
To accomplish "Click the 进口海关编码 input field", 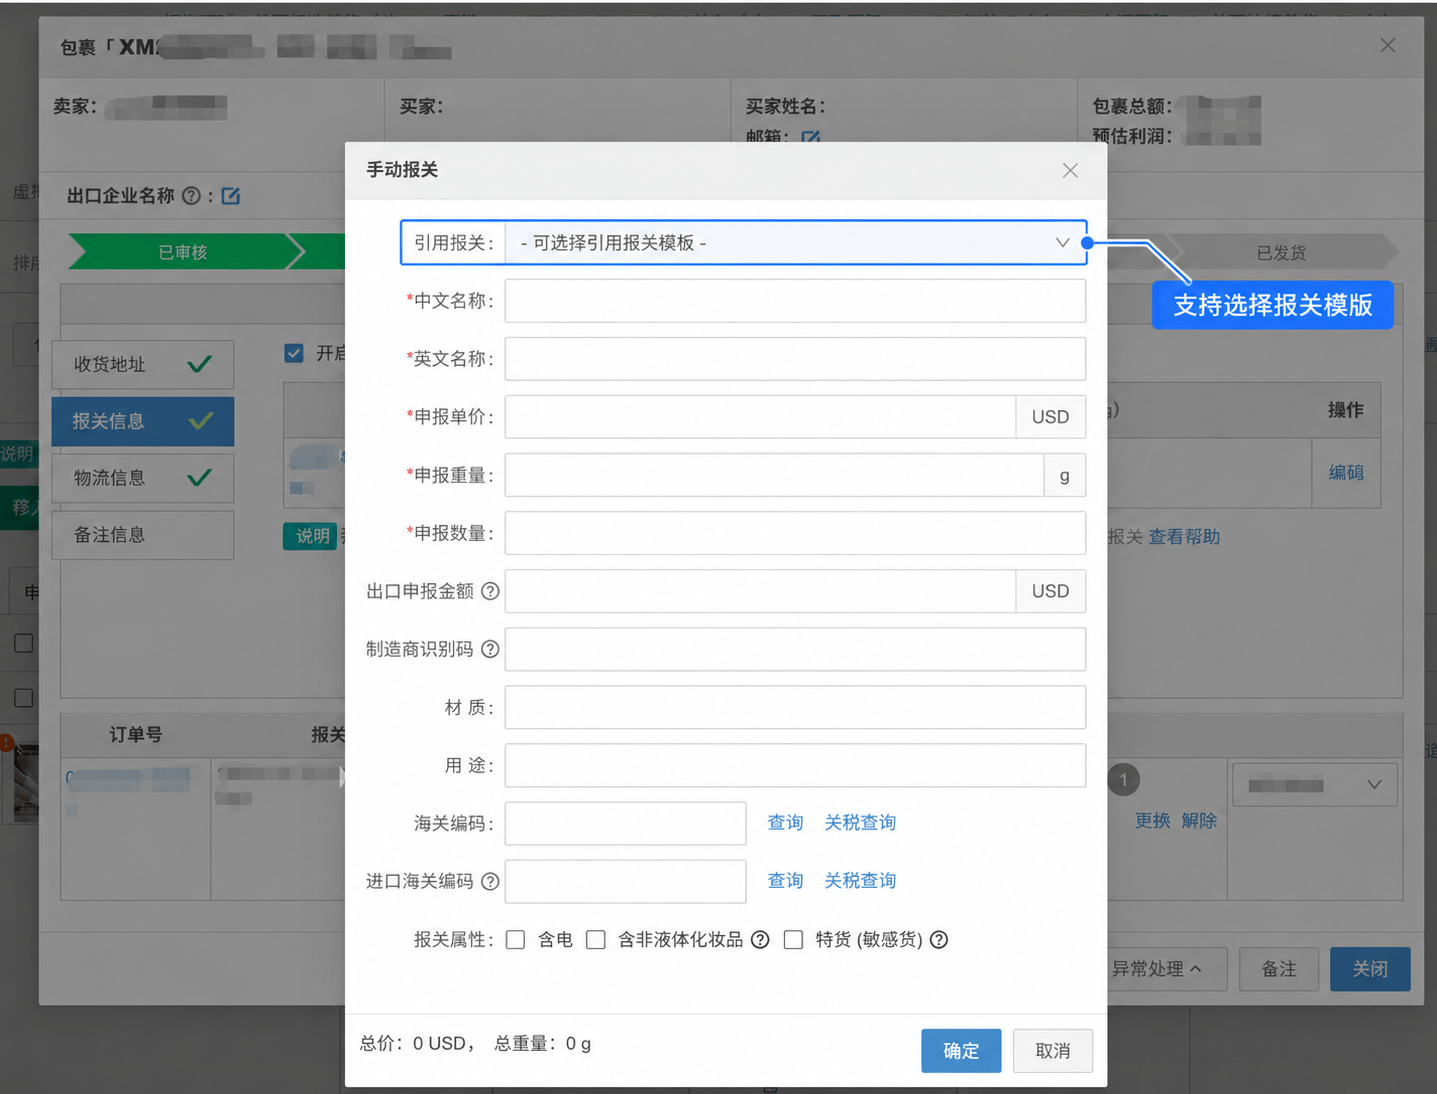I will 625,881.
